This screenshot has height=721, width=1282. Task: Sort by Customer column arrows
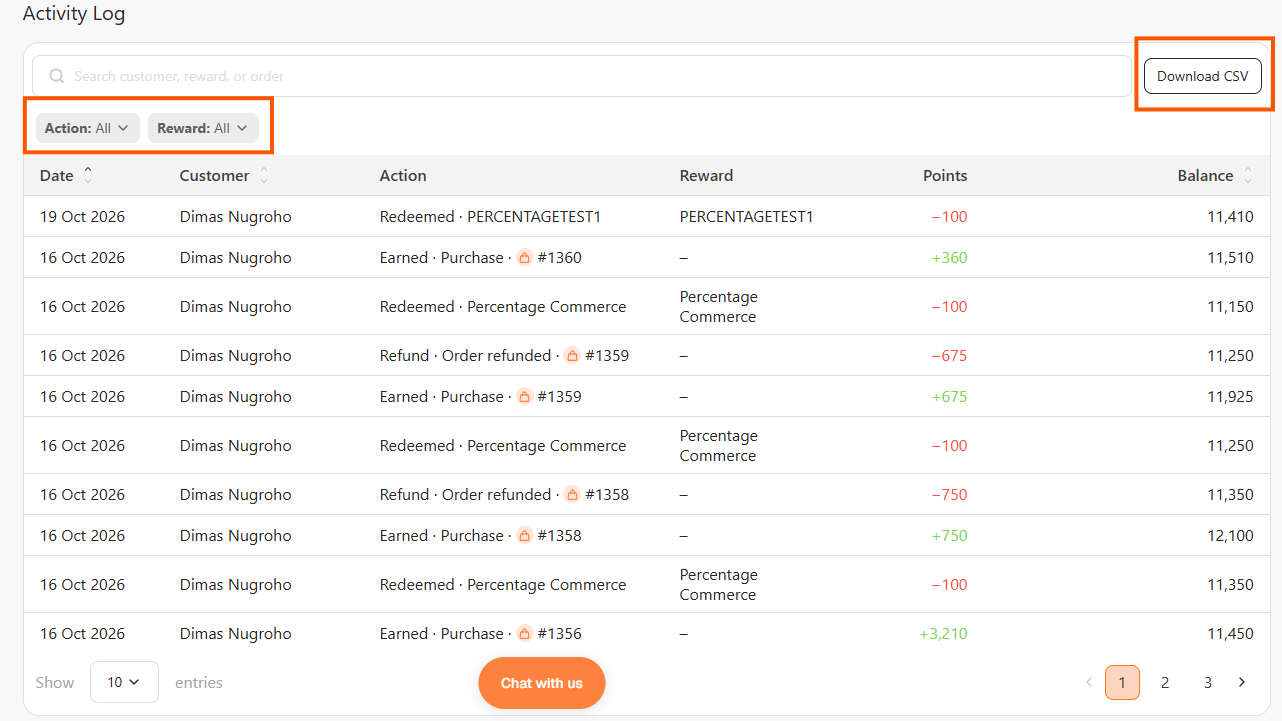point(264,175)
